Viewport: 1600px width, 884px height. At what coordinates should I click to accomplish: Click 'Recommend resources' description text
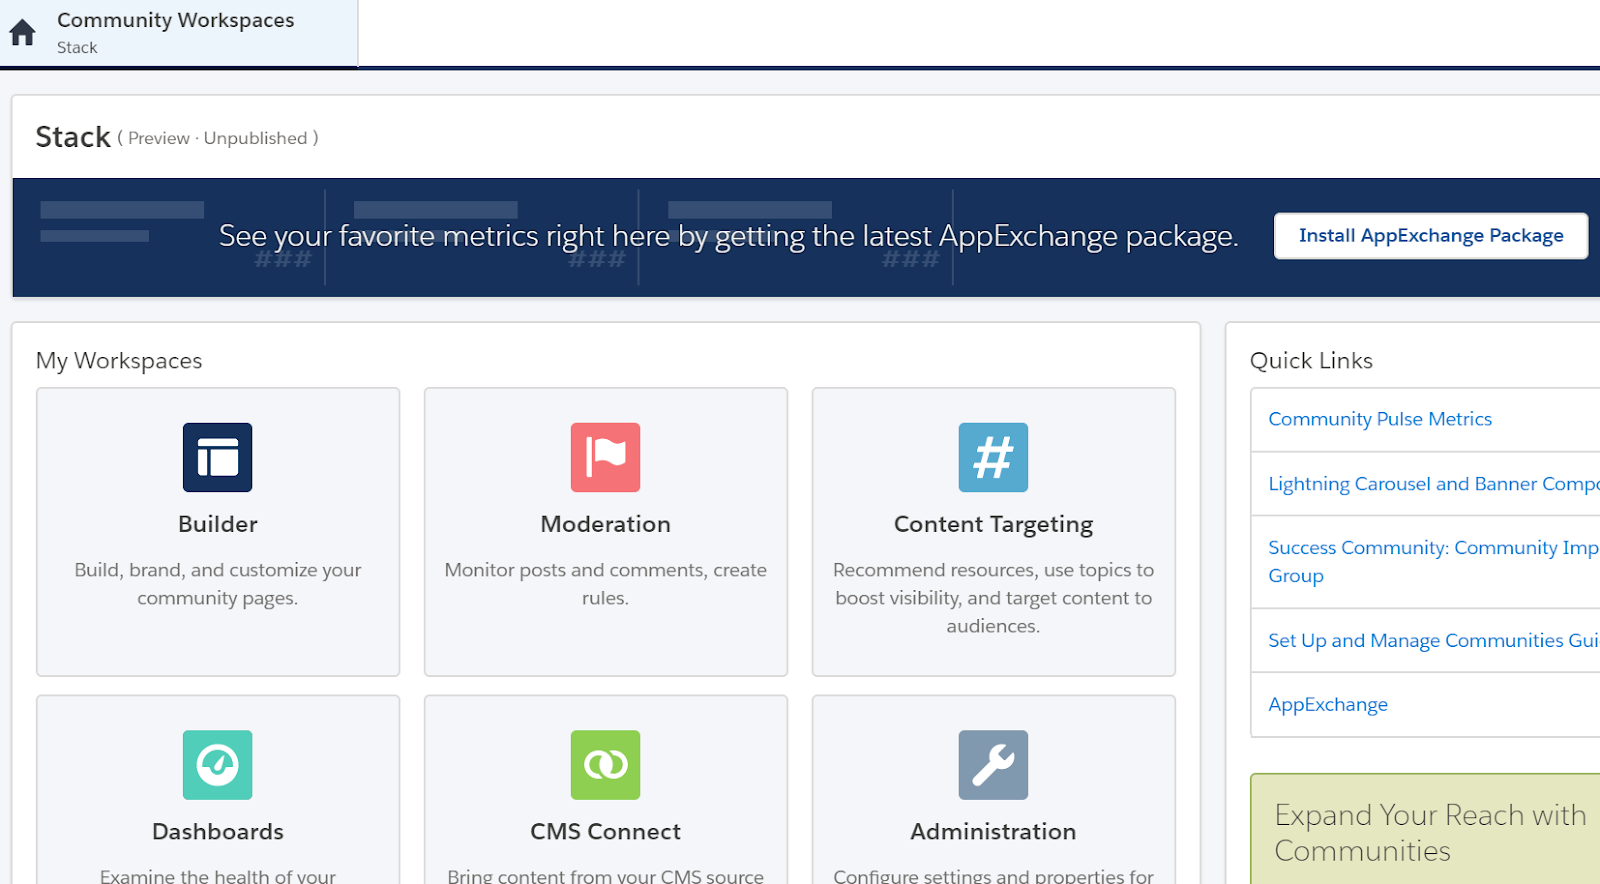[993, 598]
